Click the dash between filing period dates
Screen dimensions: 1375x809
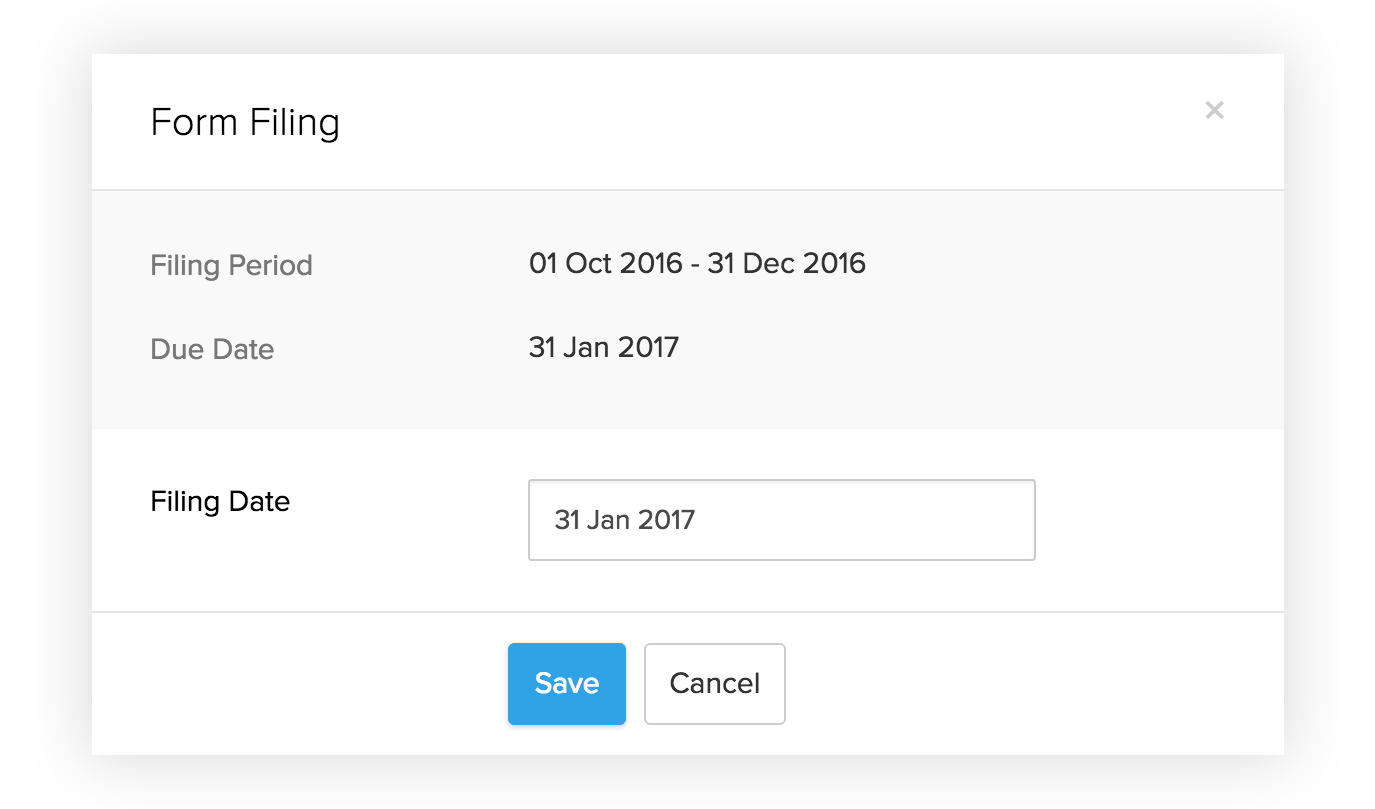(x=694, y=265)
